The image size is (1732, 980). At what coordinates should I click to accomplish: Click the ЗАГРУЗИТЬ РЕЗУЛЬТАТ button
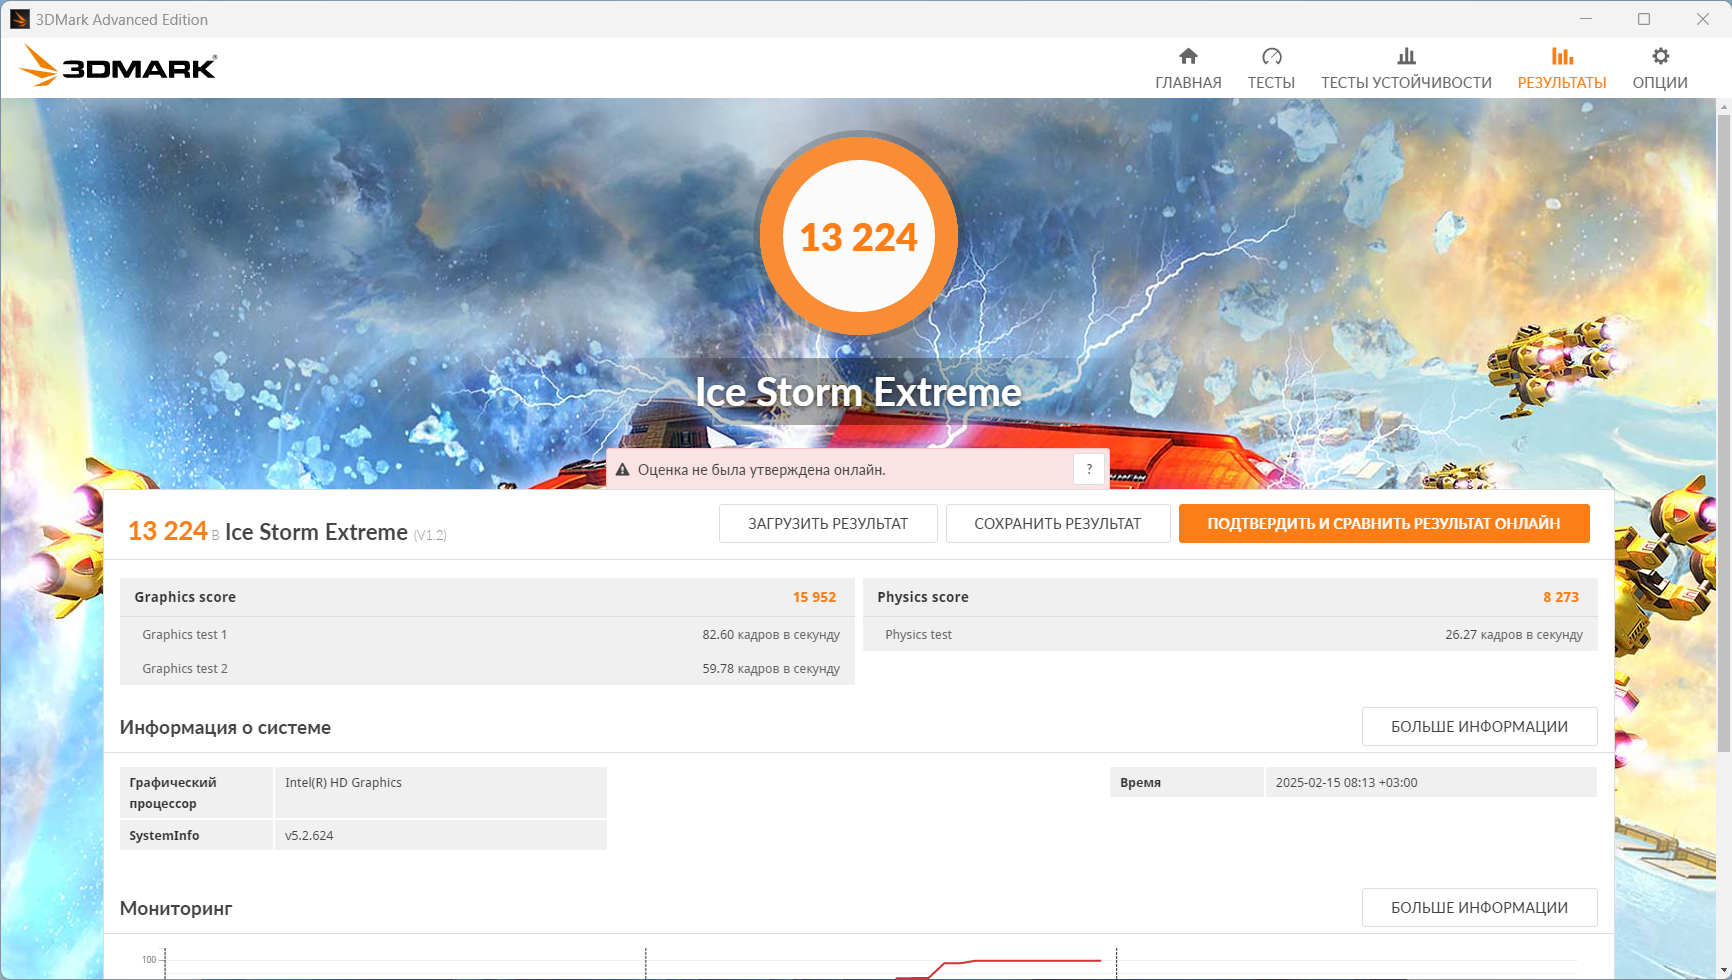[828, 524]
